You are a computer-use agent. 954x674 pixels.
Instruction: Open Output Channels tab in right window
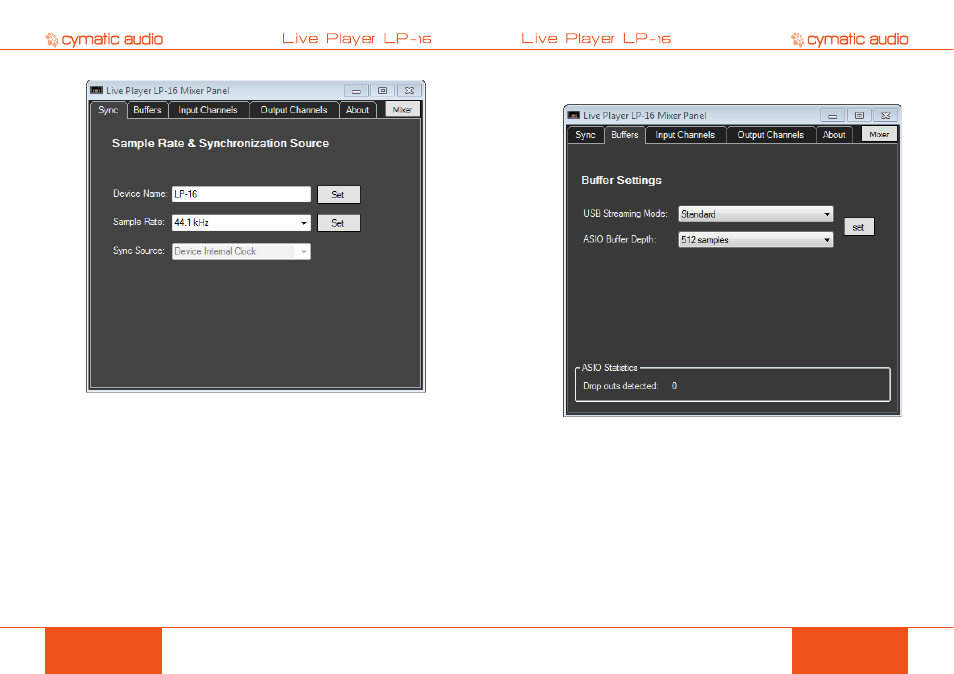(771, 135)
